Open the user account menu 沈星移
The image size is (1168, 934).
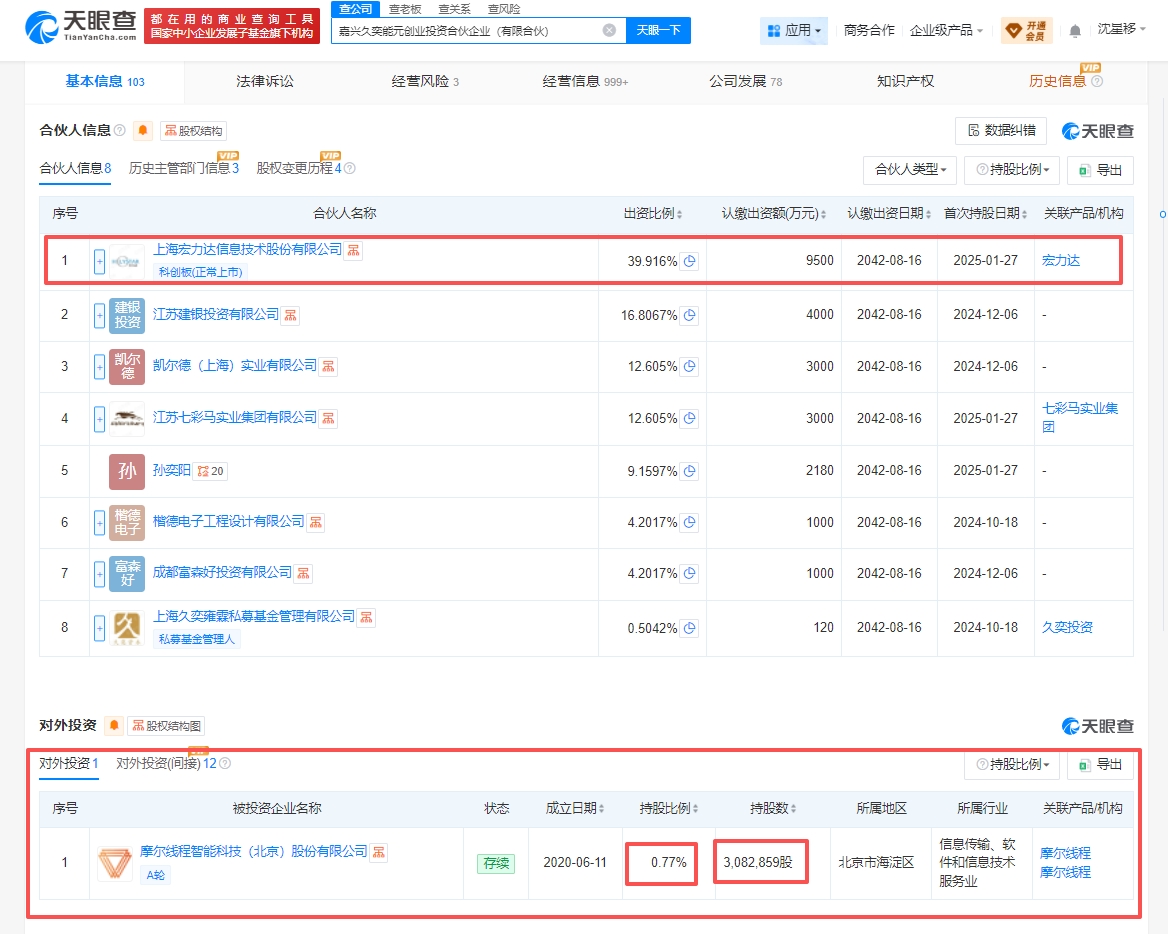point(1120,29)
